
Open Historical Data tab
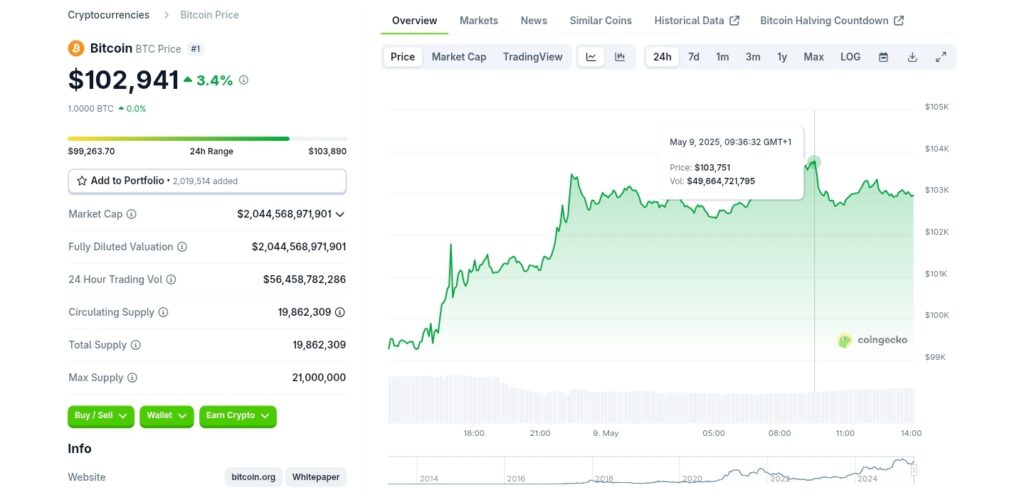coord(697,20)
